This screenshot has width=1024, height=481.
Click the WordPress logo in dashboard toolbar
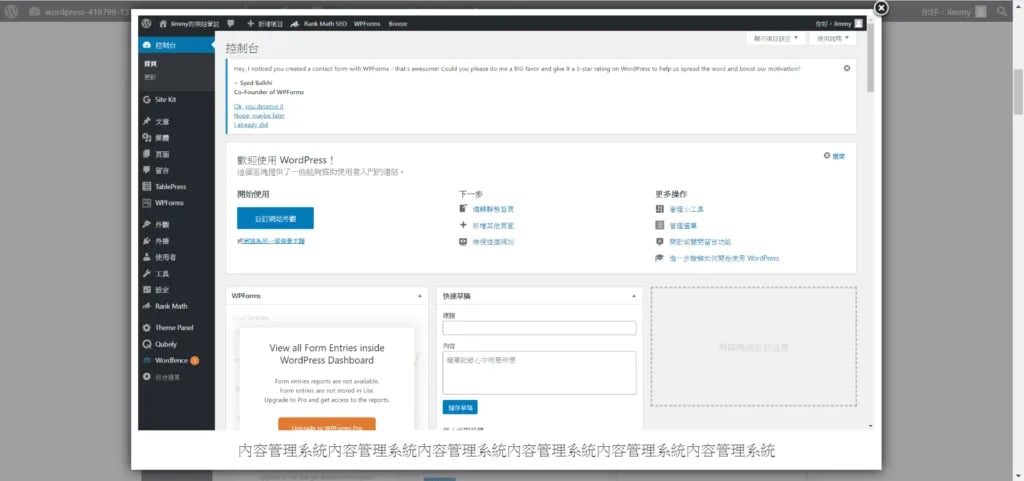146,23
